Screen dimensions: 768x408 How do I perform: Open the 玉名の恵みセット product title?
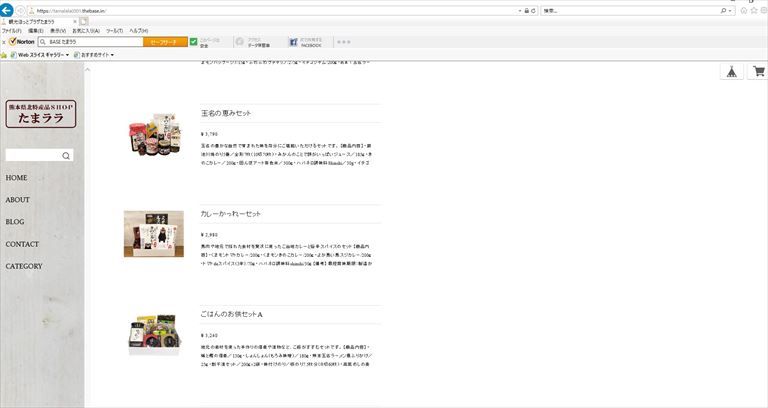[x=226, y=113]
